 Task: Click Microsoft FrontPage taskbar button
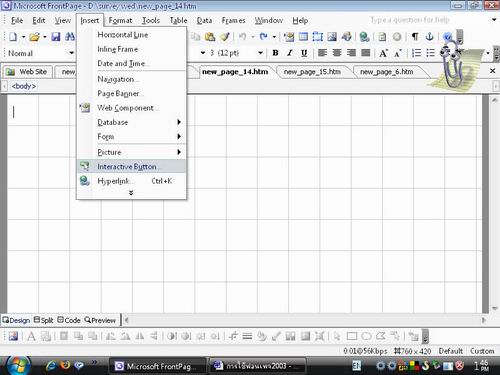(157, 366)
